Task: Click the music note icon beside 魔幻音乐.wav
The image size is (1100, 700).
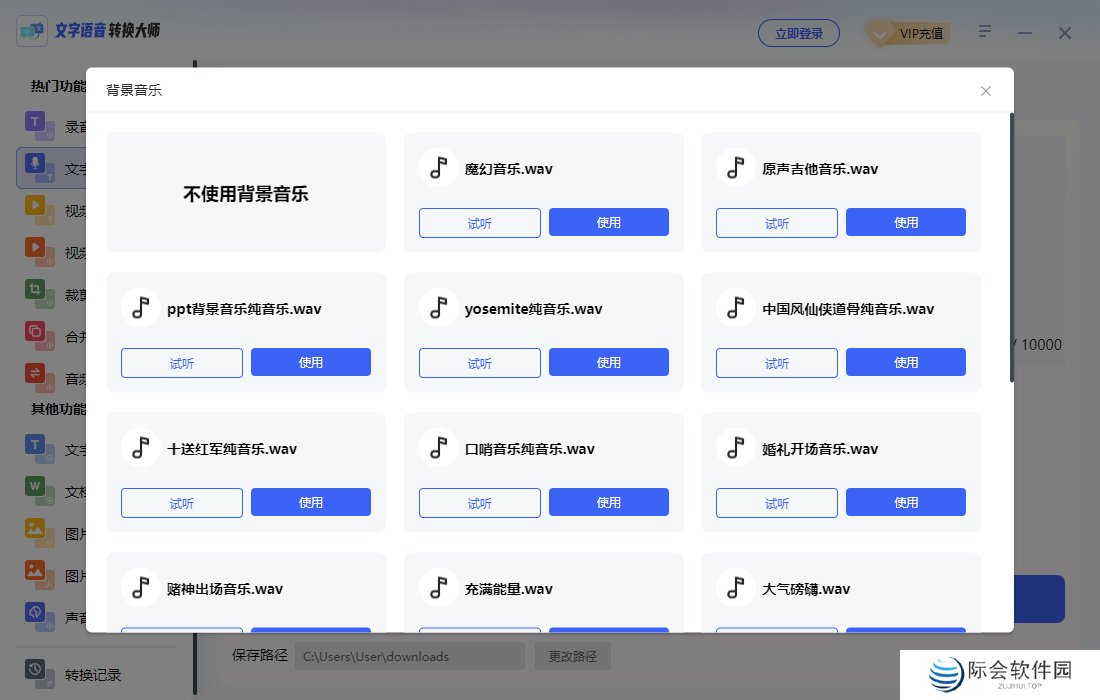Action: click(x=438, y=167)
